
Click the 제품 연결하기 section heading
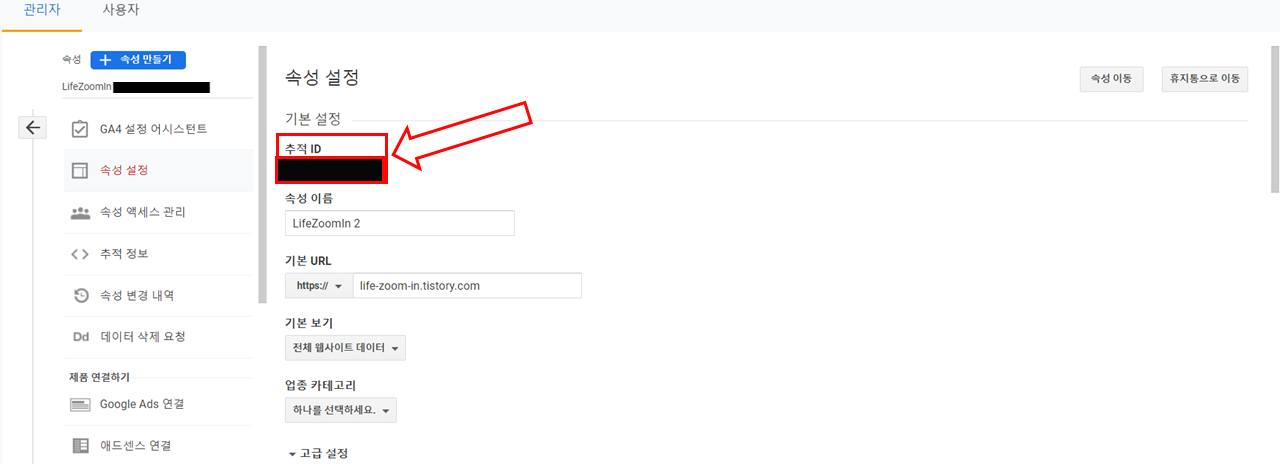click(x=99, y=377)
